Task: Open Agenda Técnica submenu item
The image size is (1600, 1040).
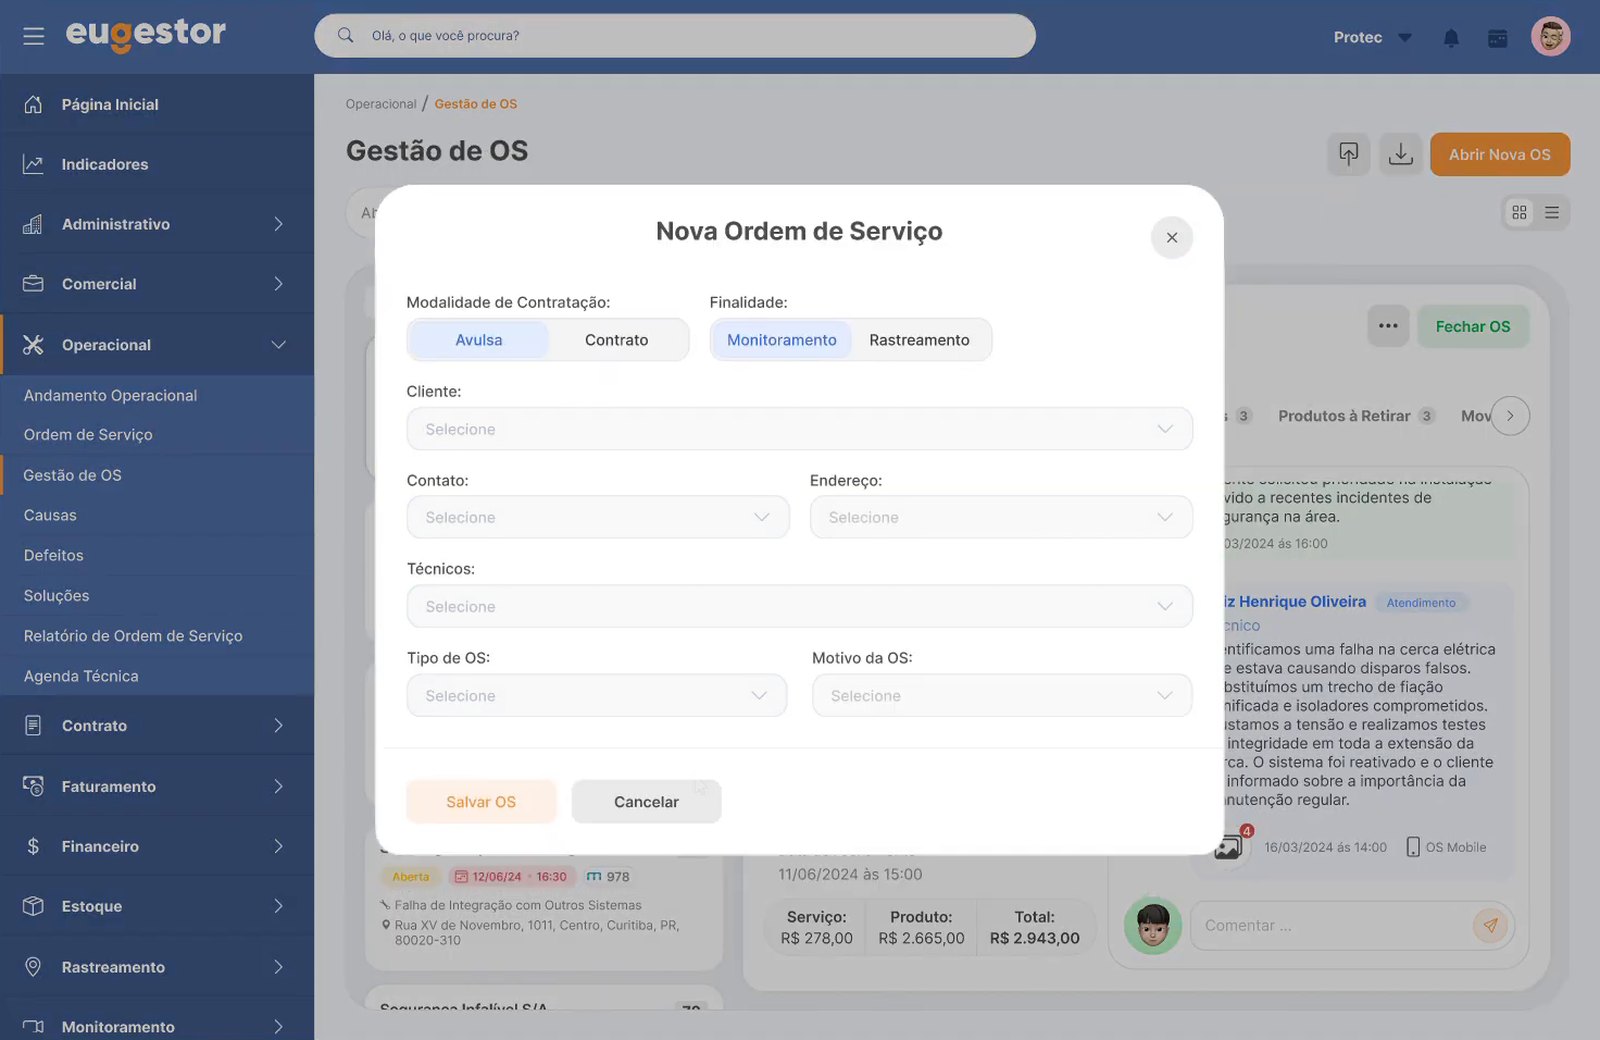Action: point(81,676)
